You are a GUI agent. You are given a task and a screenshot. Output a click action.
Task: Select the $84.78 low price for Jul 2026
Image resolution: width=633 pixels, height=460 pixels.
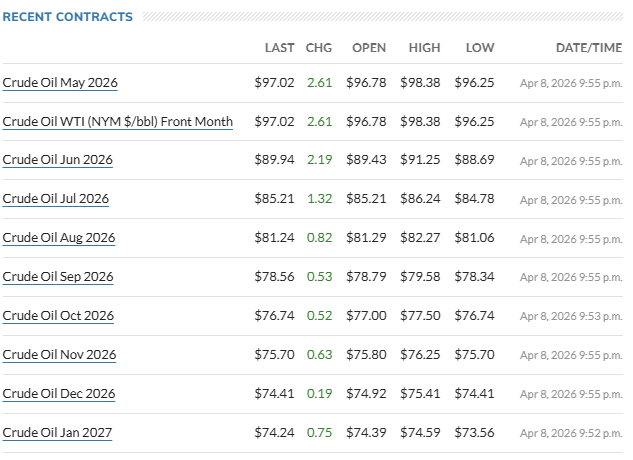point(474,199)
